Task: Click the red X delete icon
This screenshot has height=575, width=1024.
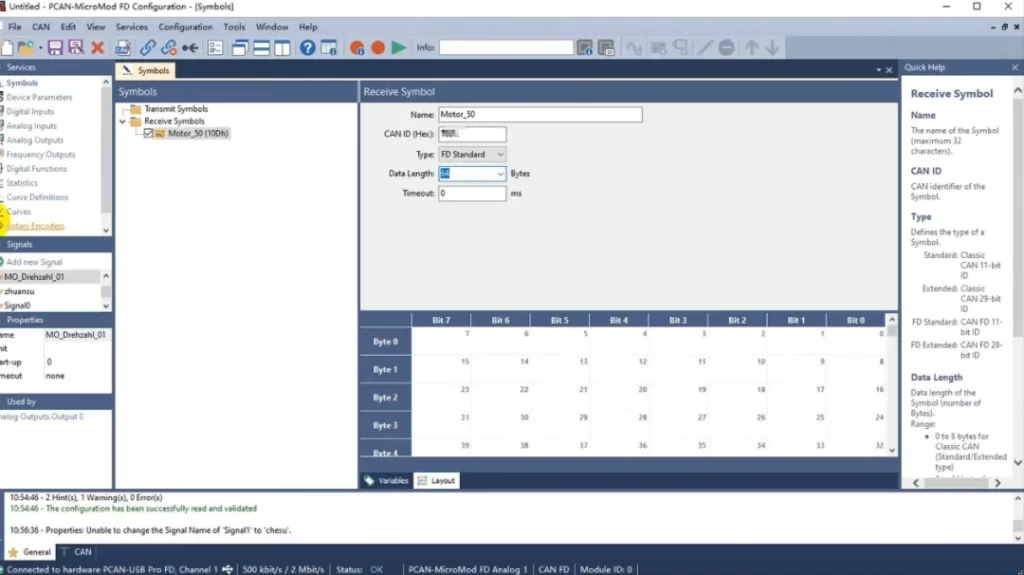Action: pyautogui.click(x=97, y=48)
